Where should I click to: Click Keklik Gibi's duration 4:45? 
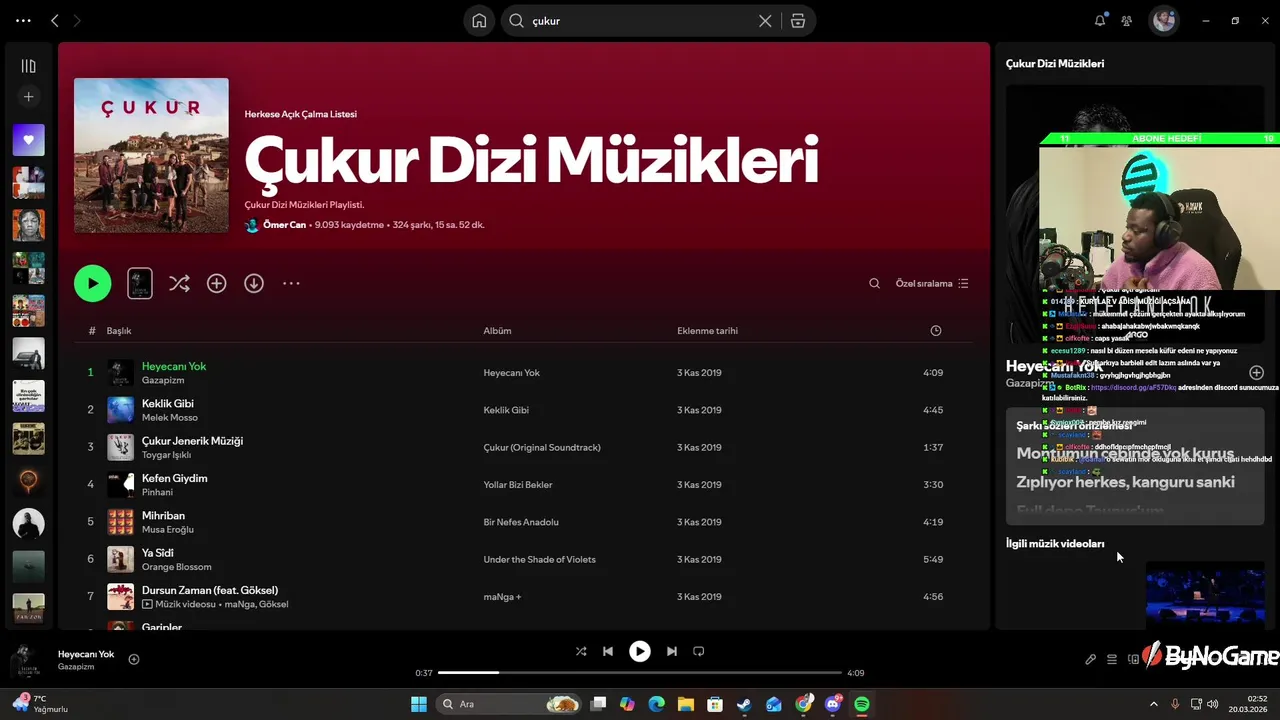[x=933, y=410]
